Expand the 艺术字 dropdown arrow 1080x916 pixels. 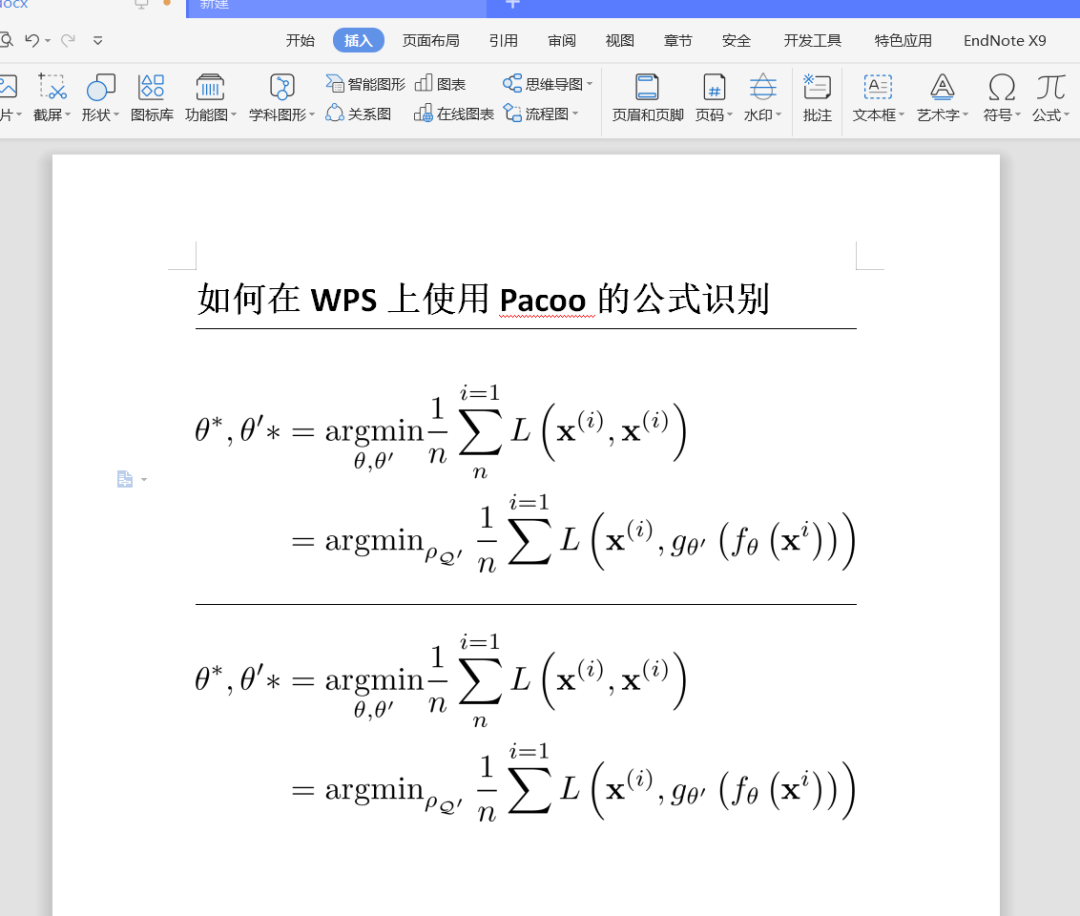965,114
